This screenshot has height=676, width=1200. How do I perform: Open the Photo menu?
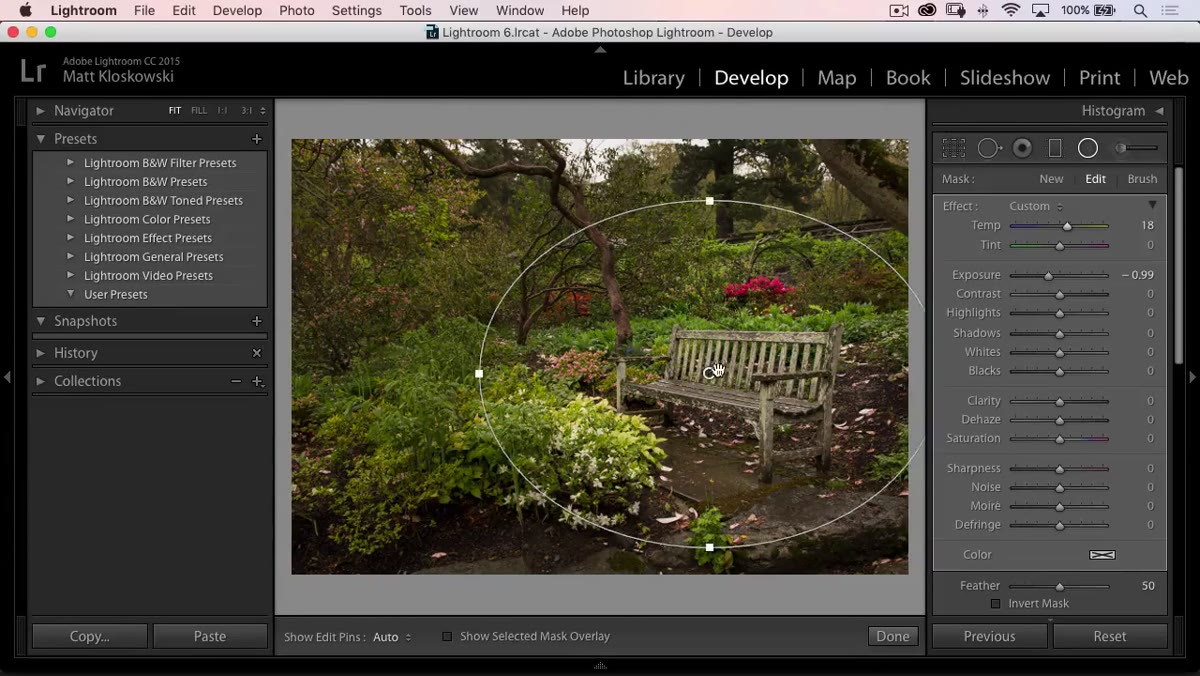[x=297, y=10]
